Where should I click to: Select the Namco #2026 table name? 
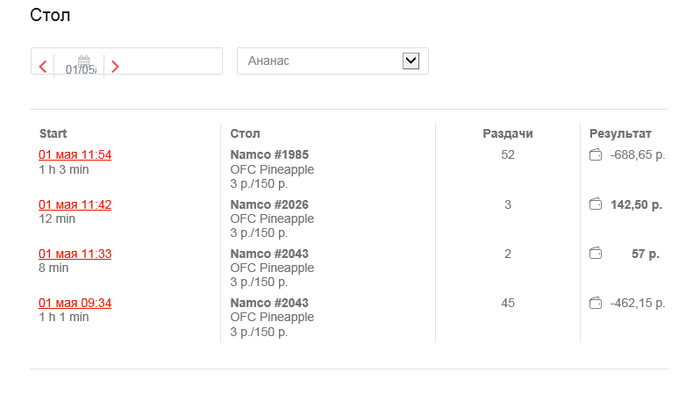coord(269,204)
